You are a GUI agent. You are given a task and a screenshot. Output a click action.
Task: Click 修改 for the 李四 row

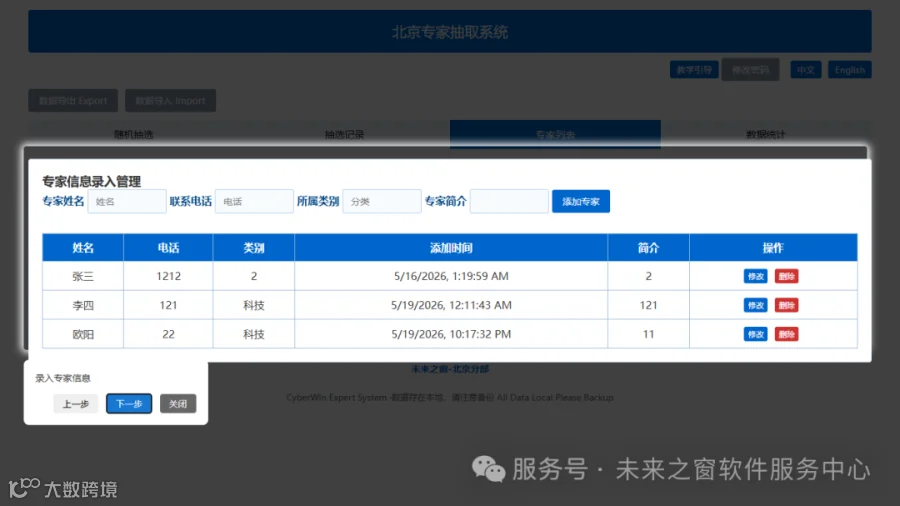[x=755, y=305]
